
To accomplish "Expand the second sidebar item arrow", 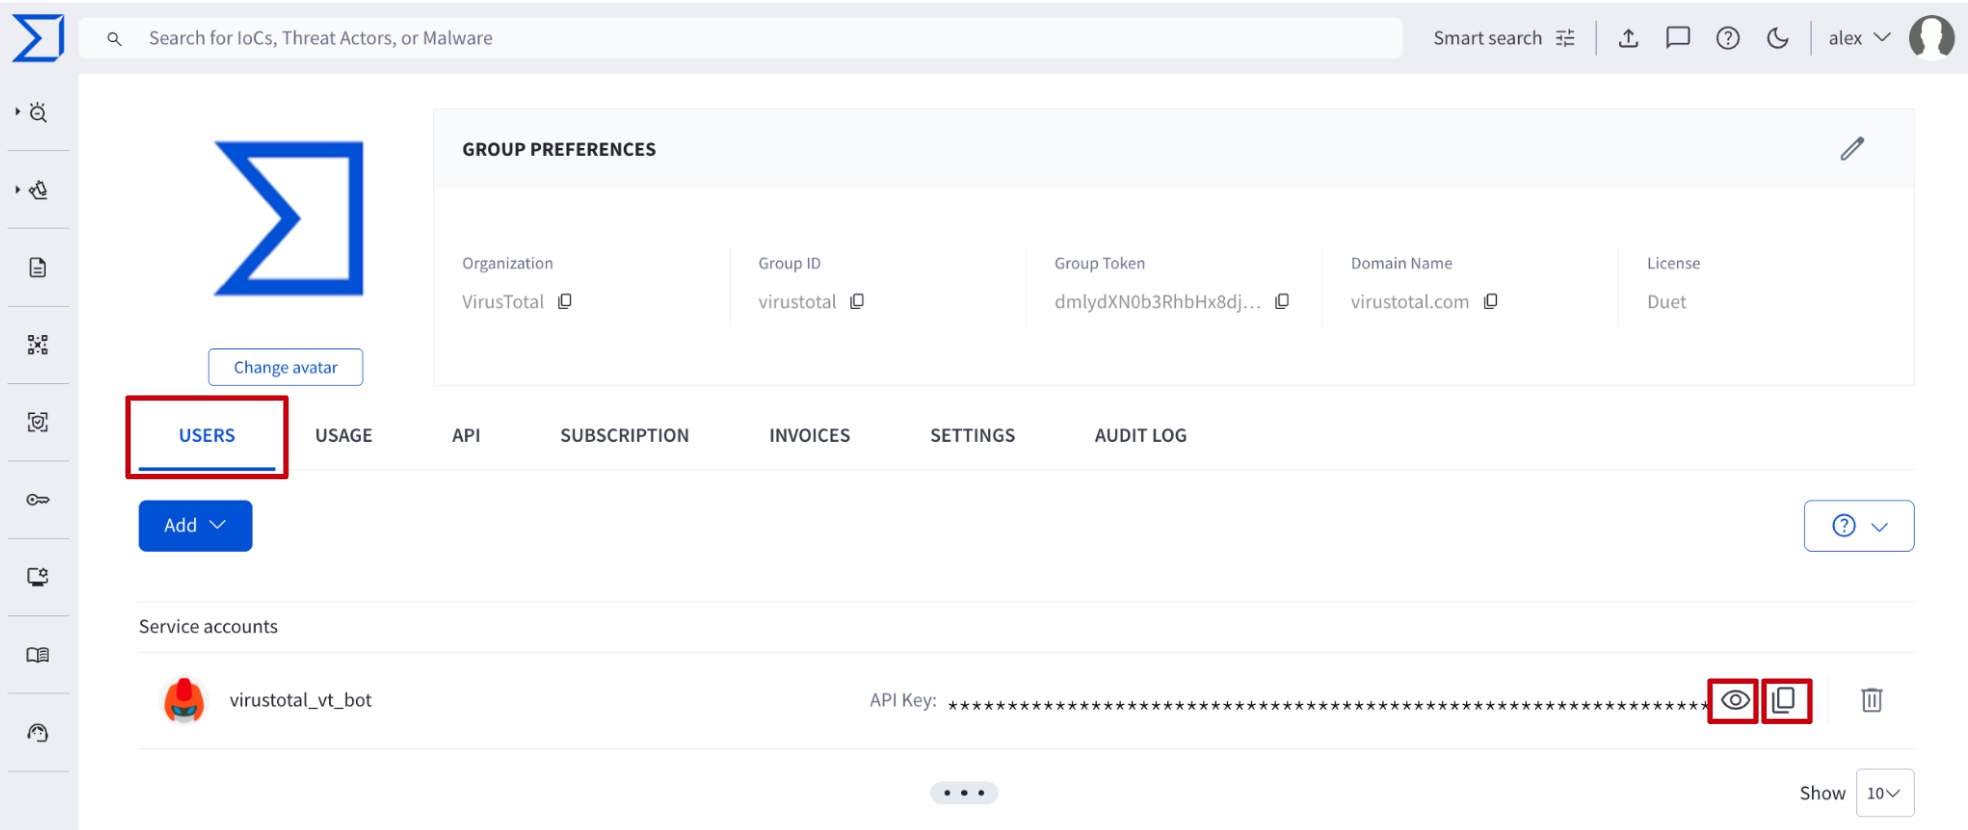I will tap(17, 189).
